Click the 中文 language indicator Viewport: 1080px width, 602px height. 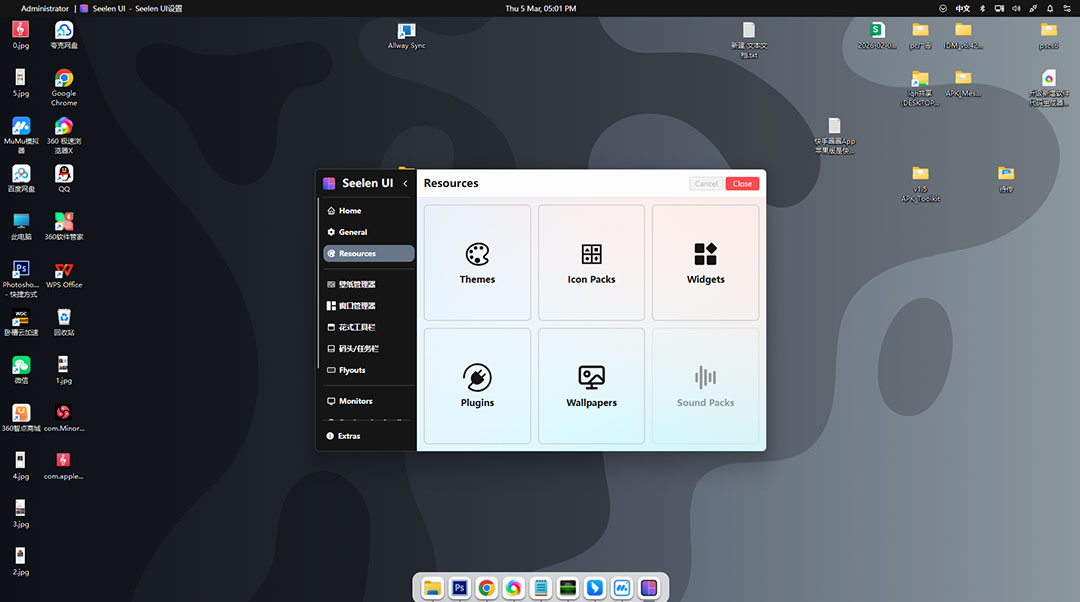point(962,8)
